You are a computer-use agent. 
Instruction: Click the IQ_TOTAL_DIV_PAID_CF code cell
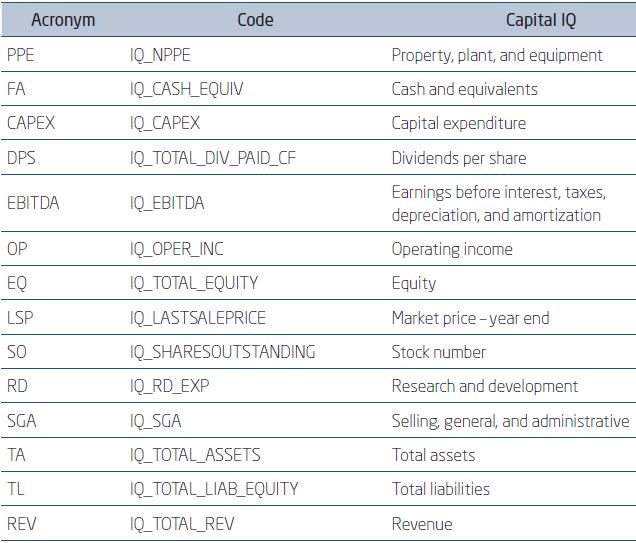pyautogui.click(x=212, y=158)
